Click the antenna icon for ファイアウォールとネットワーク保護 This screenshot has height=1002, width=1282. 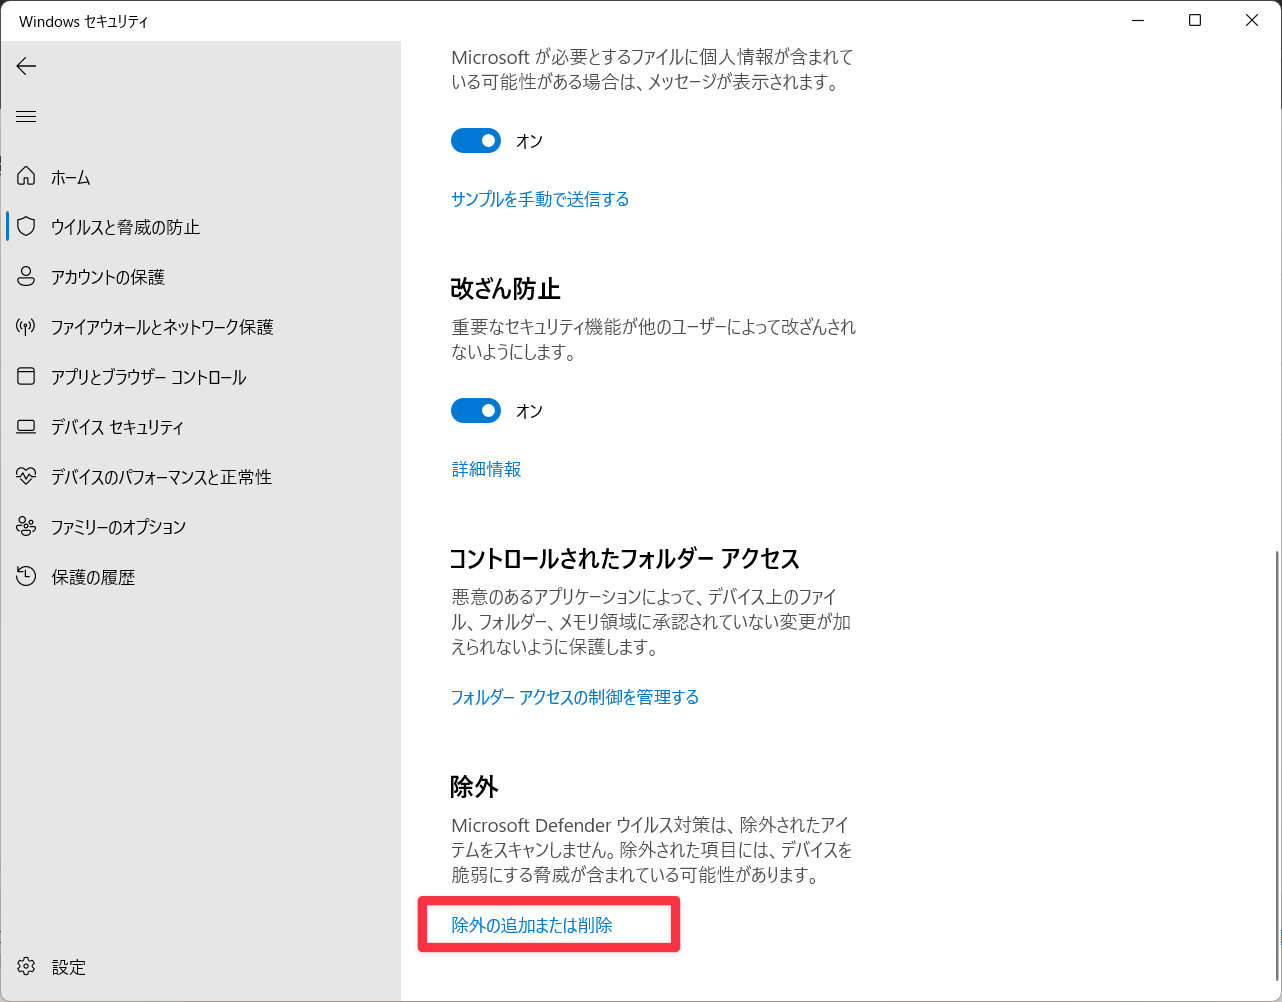pos(26,327)
